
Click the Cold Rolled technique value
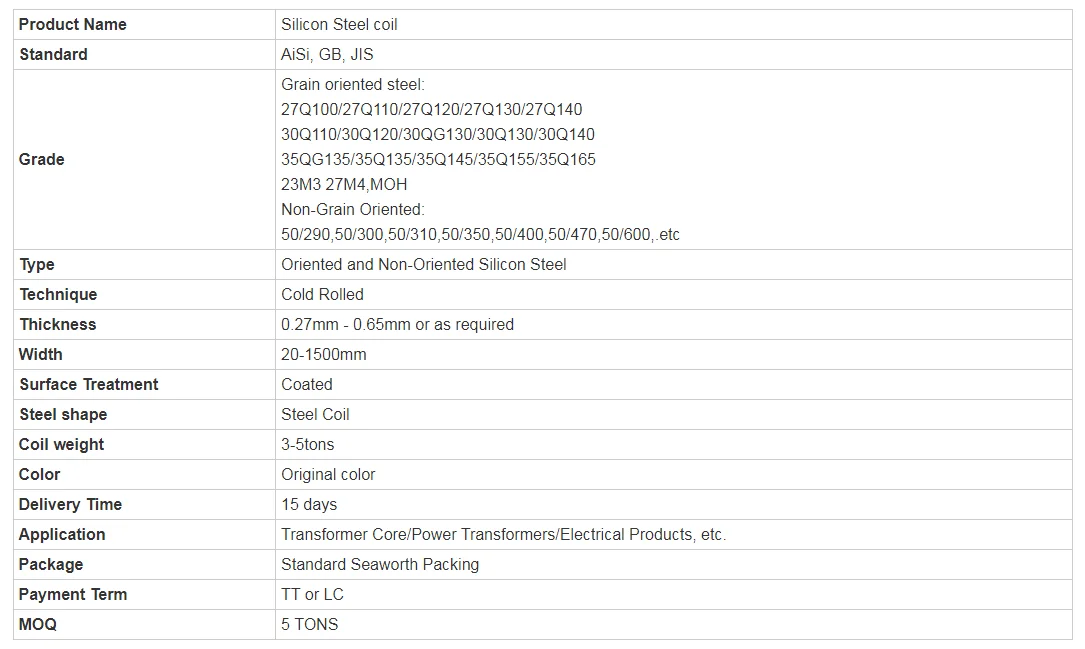pyautogui.click(x=322, y=294)
